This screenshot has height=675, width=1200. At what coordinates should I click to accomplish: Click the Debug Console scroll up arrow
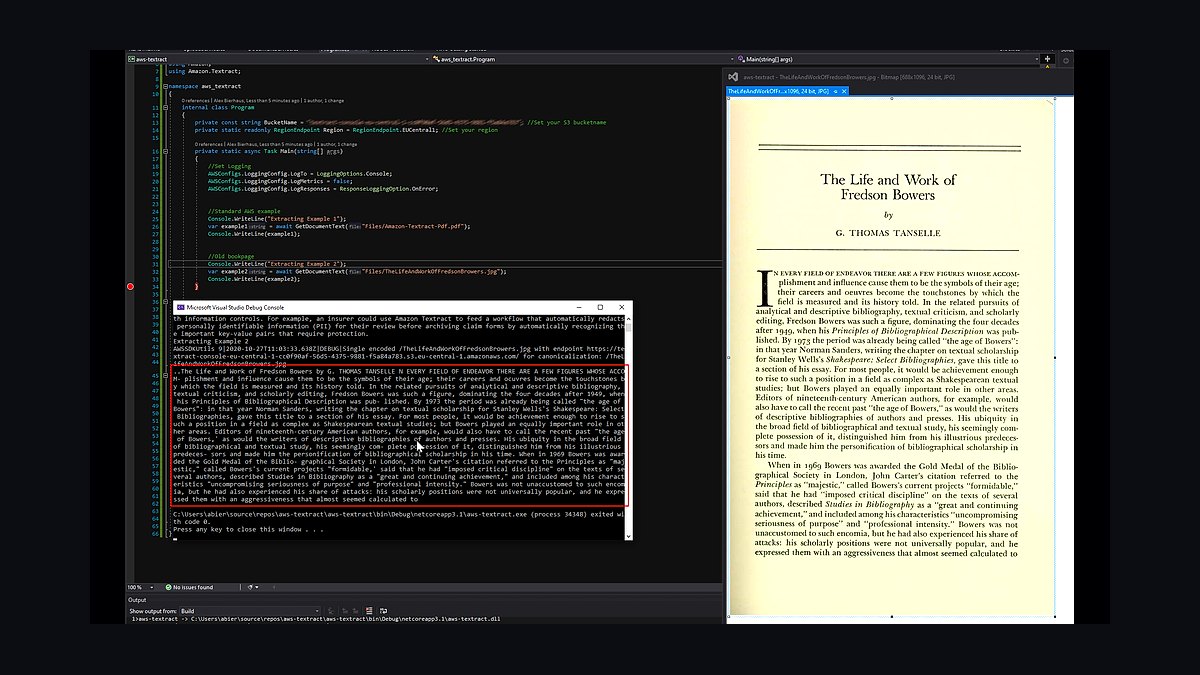629,318
